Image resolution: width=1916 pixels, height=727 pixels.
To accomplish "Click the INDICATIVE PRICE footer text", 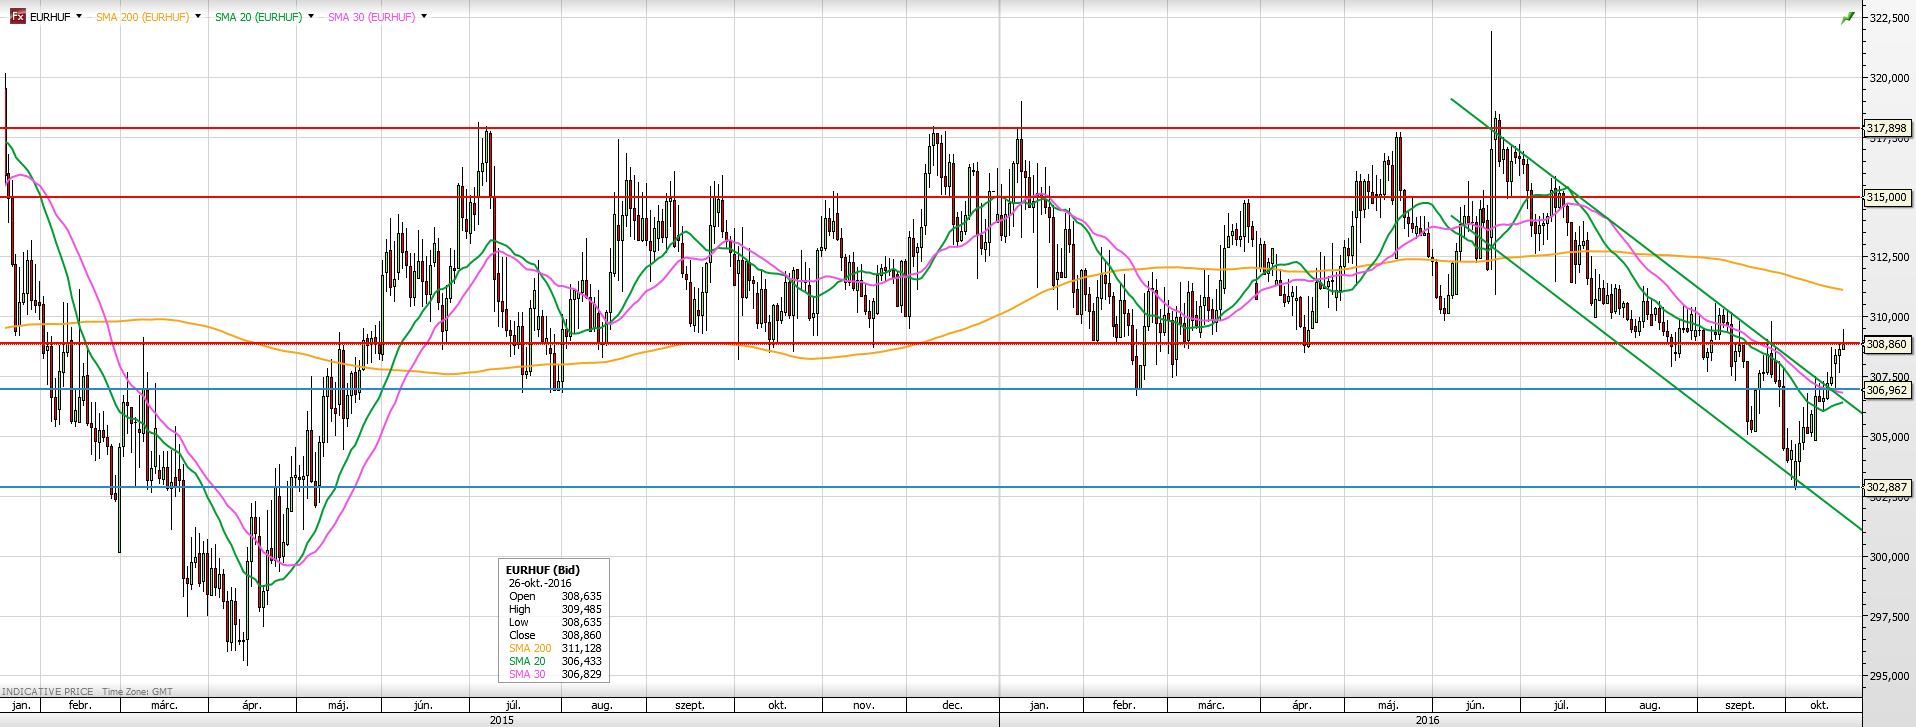I will pyautogui.click(x=47, y=692).
